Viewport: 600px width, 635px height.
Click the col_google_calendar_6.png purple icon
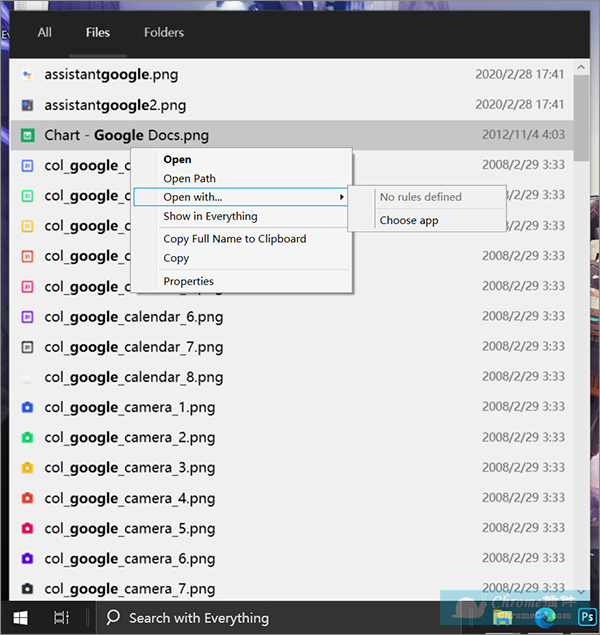[x=28, y=317]
